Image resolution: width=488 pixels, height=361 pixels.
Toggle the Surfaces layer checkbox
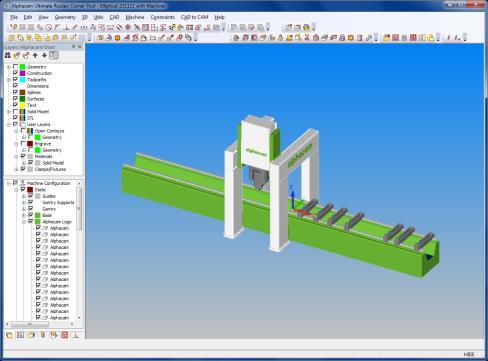tap(15, 99)
